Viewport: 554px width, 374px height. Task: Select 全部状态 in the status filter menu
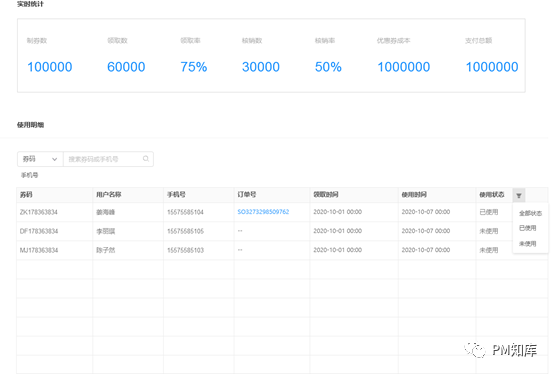coord(530,213)
